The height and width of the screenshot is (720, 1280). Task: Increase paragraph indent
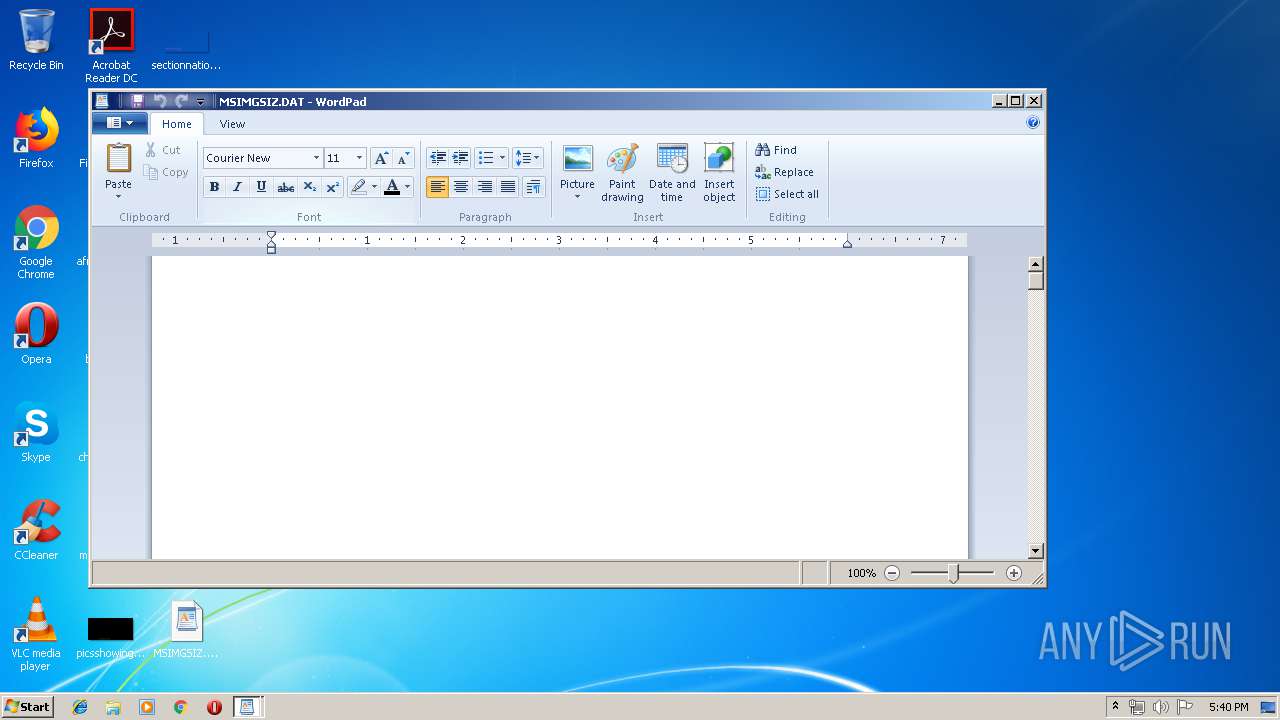[460, 158]
